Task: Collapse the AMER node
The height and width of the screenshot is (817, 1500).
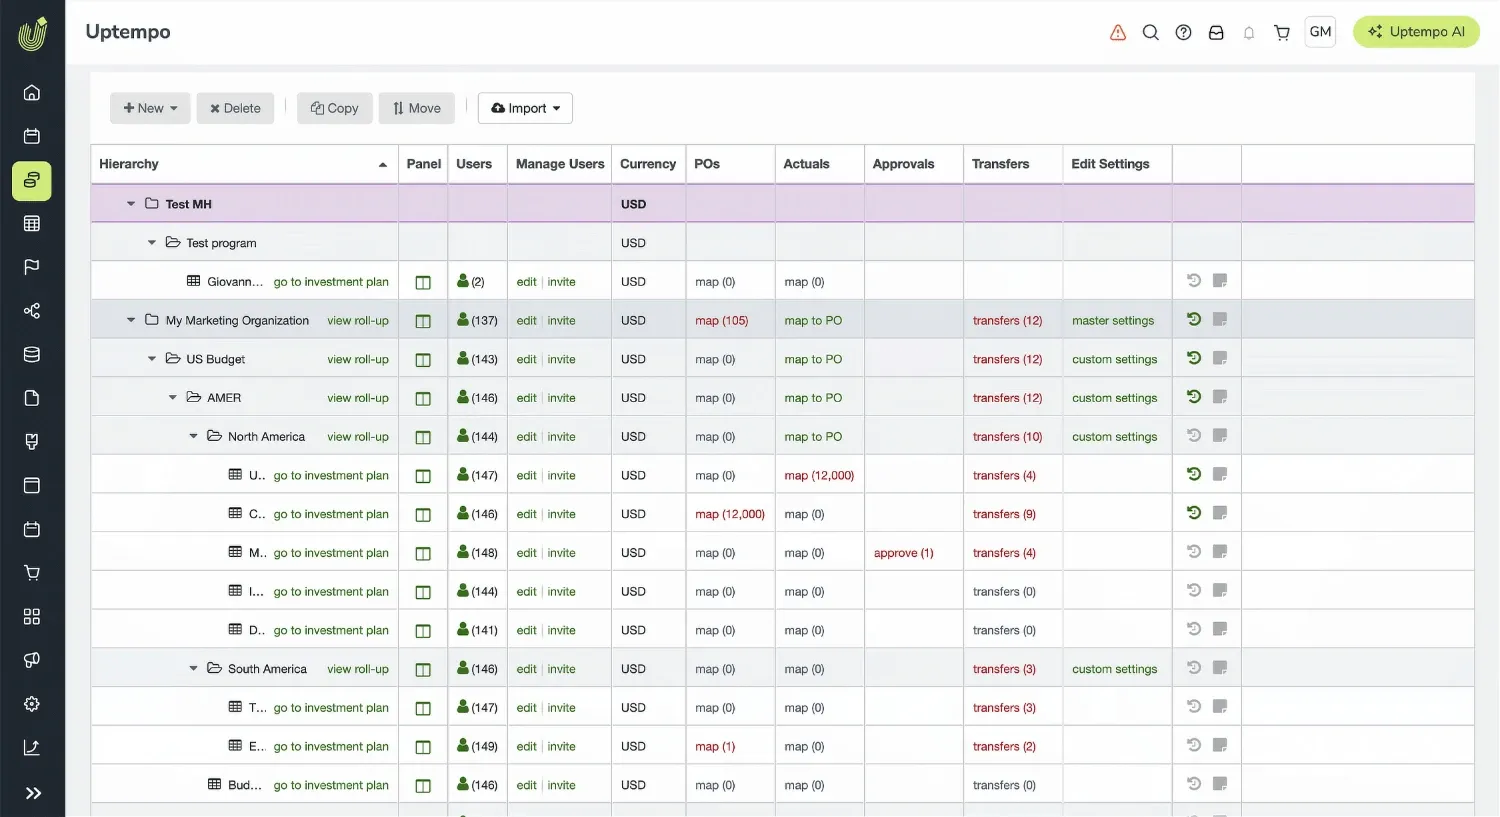Action: point(173,398)
